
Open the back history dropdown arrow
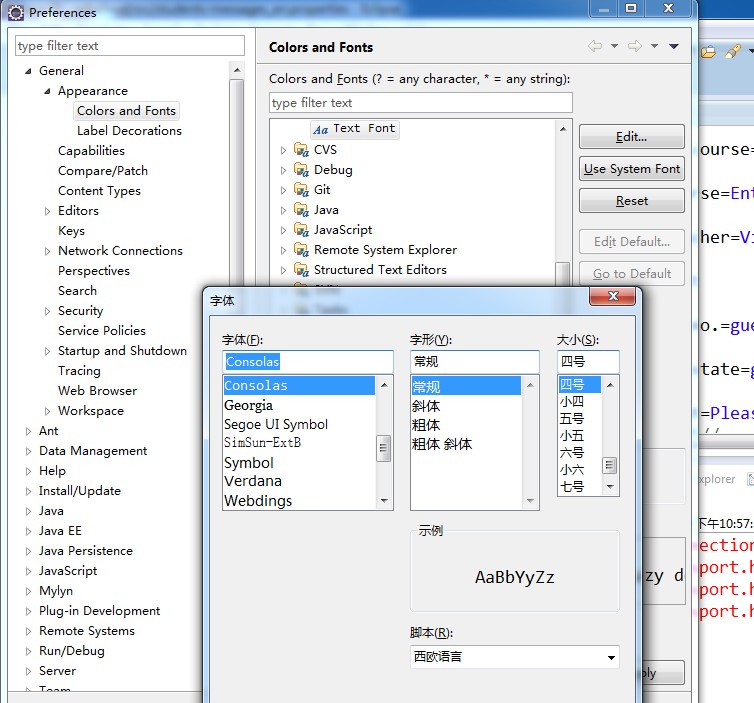(615, 46)
